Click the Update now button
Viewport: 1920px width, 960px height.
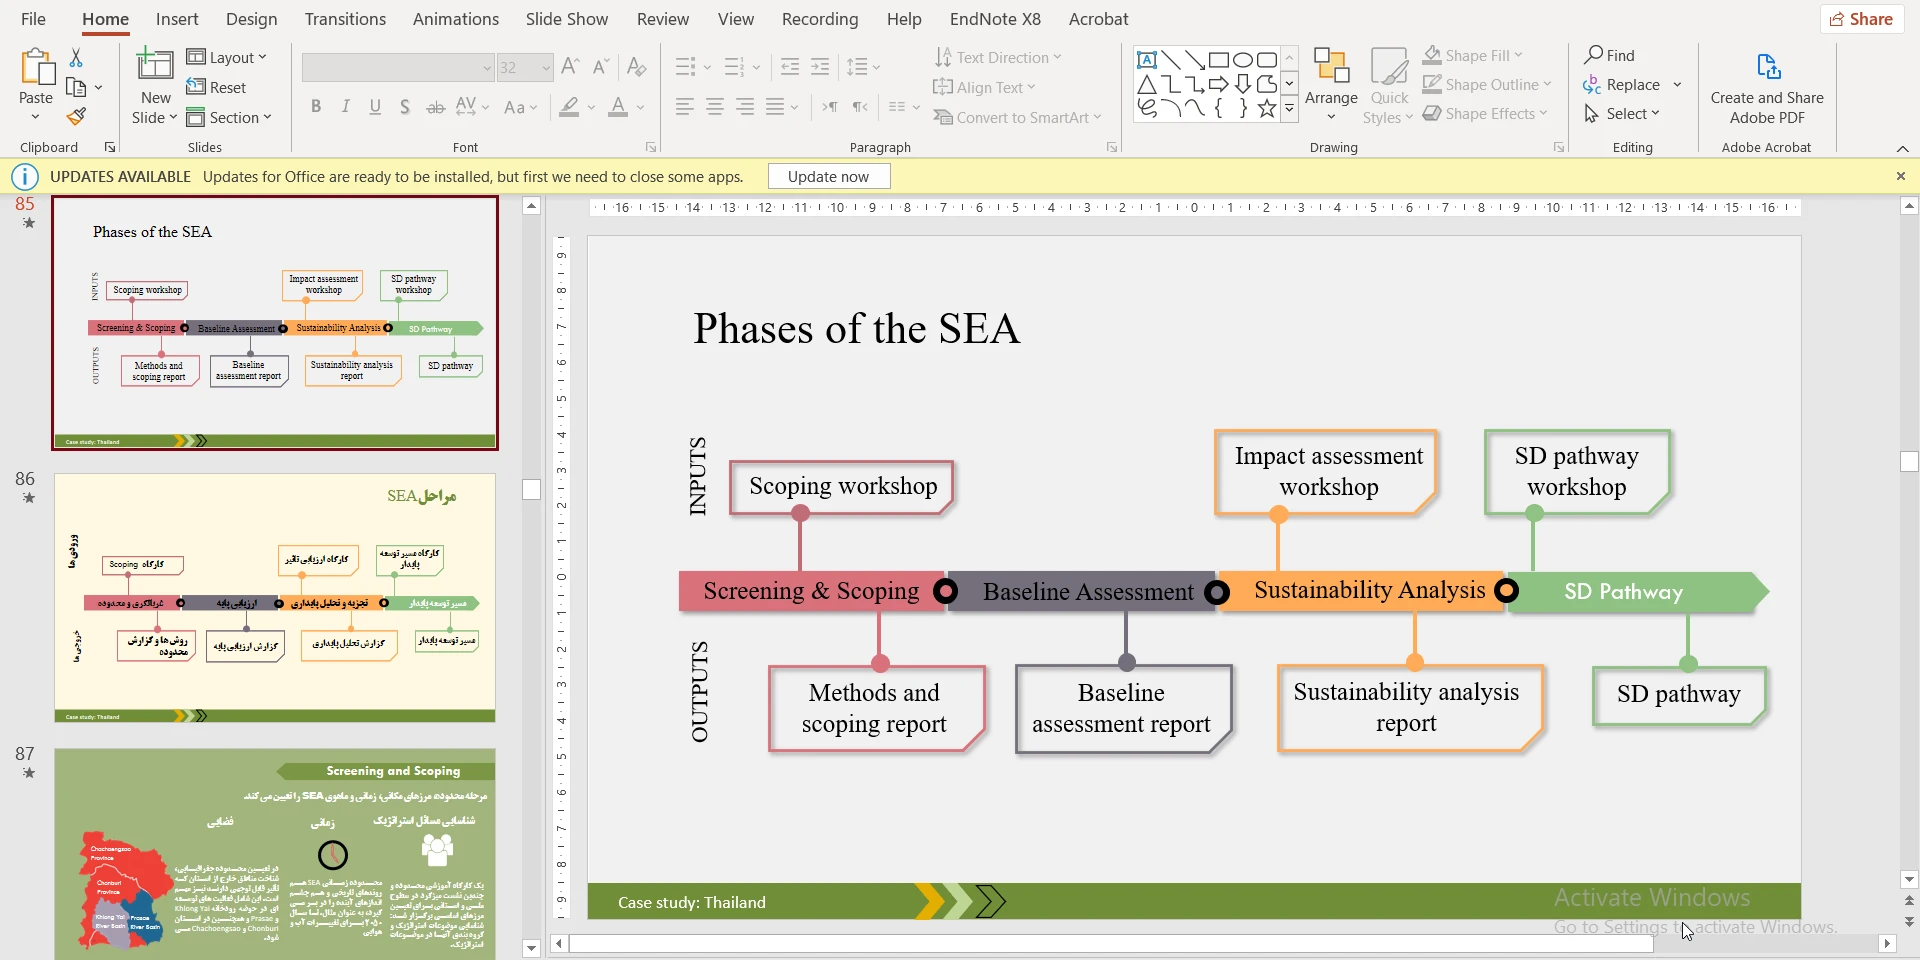pyautogui.click(x=828, y=177)
